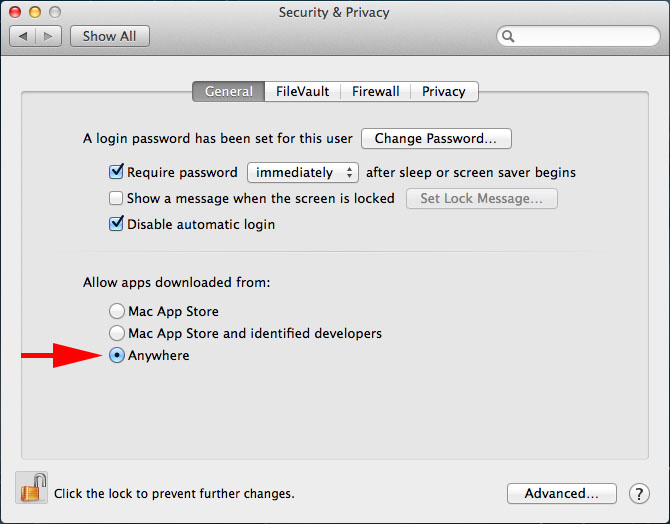Switch to the Privacy tab
Viewport: 670px width, 524px height.
tap(443, 91)
